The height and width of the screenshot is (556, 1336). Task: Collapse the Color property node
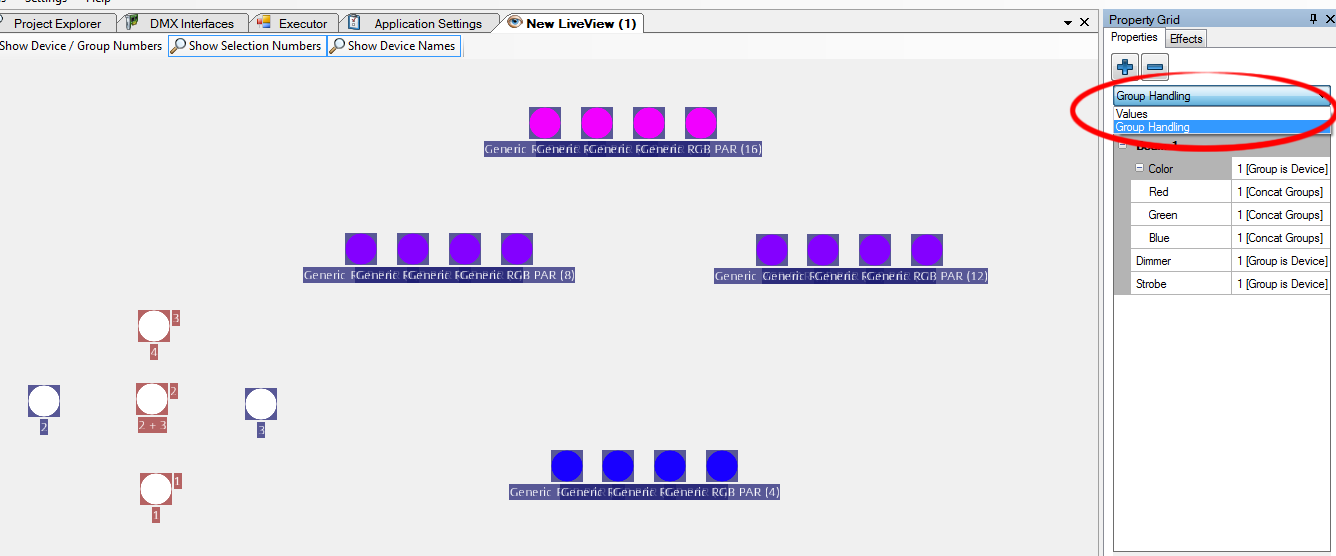tap(1139, 169)
